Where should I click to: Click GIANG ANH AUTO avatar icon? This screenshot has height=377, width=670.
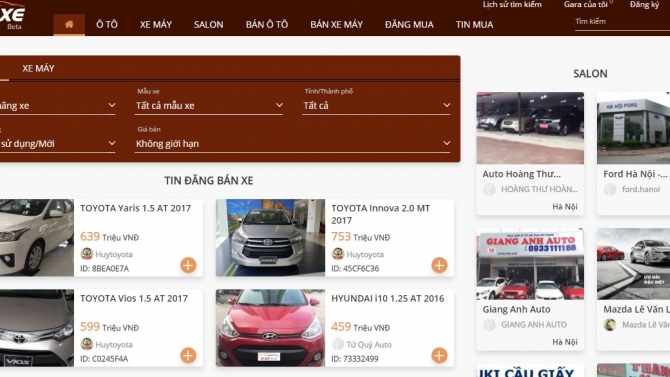coord(489,324)
